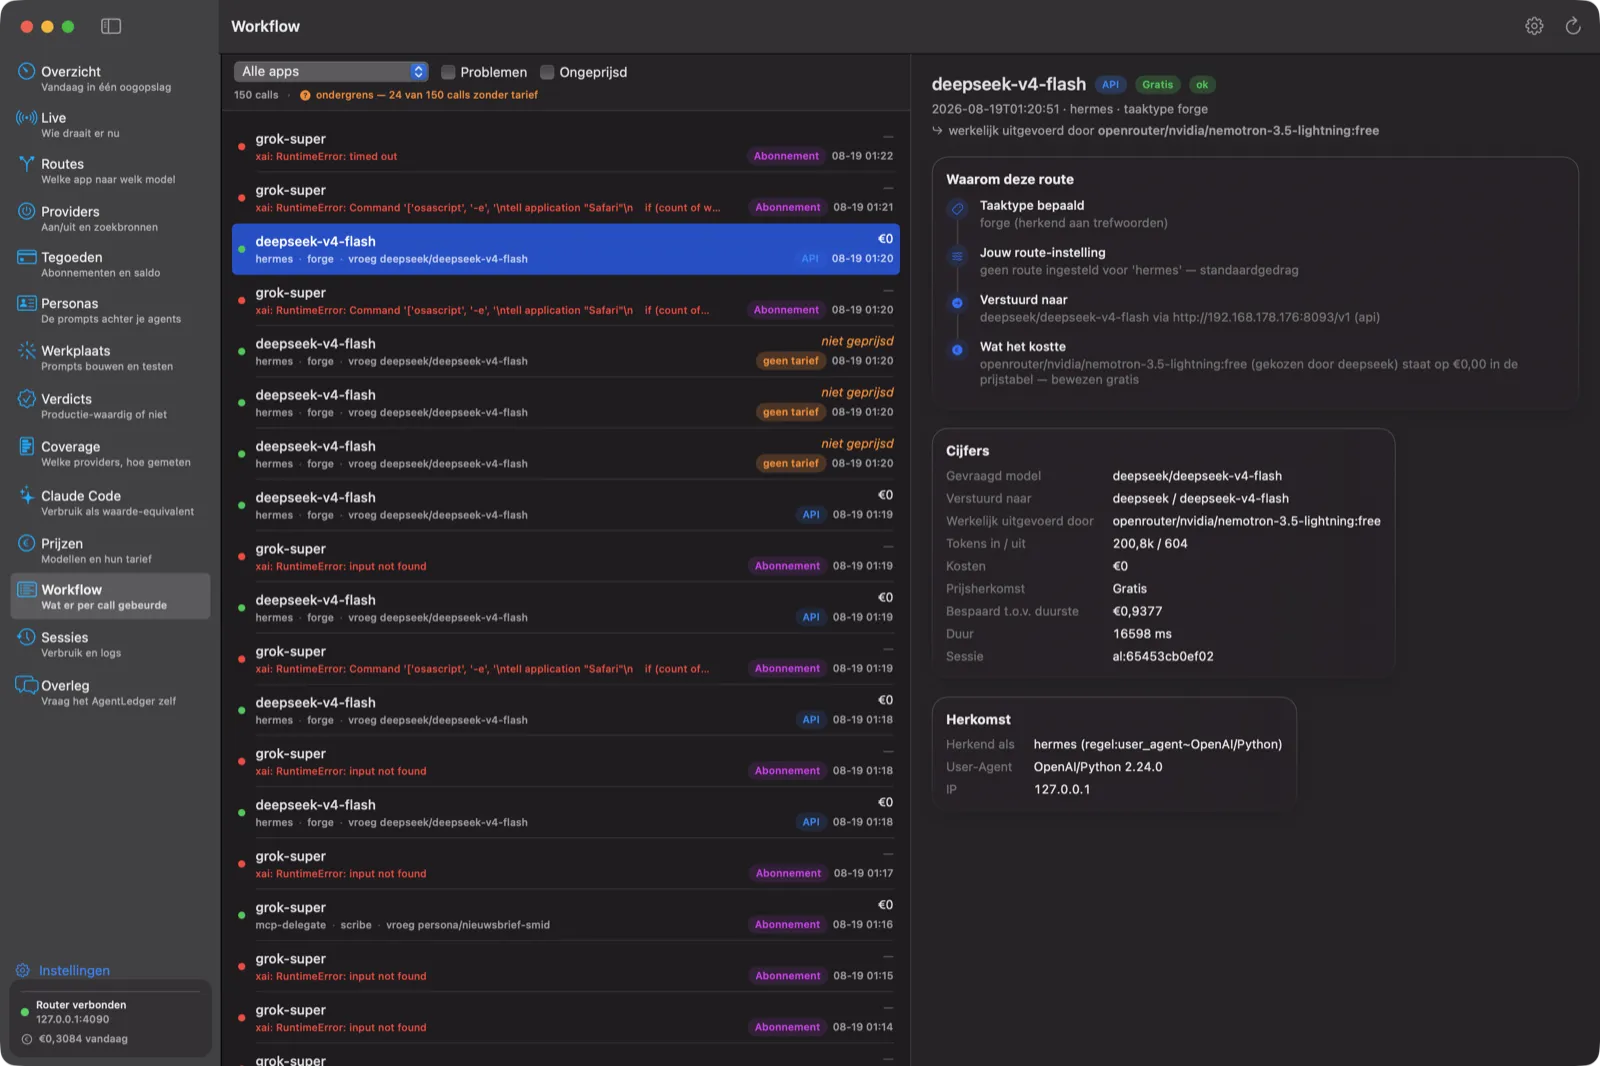Select grok-super timed out call at 01:22

[566, 147]
